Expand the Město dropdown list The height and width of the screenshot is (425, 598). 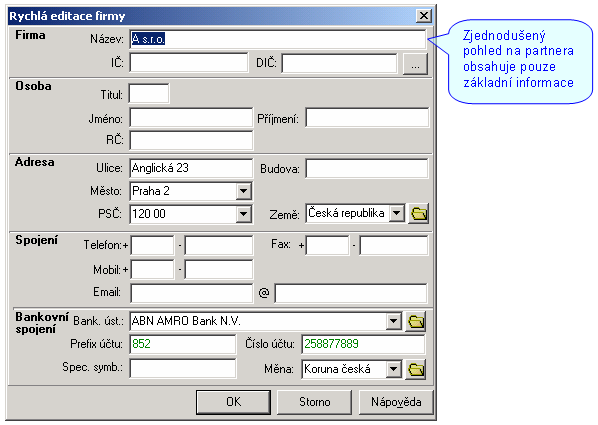[x=243, y=191]
